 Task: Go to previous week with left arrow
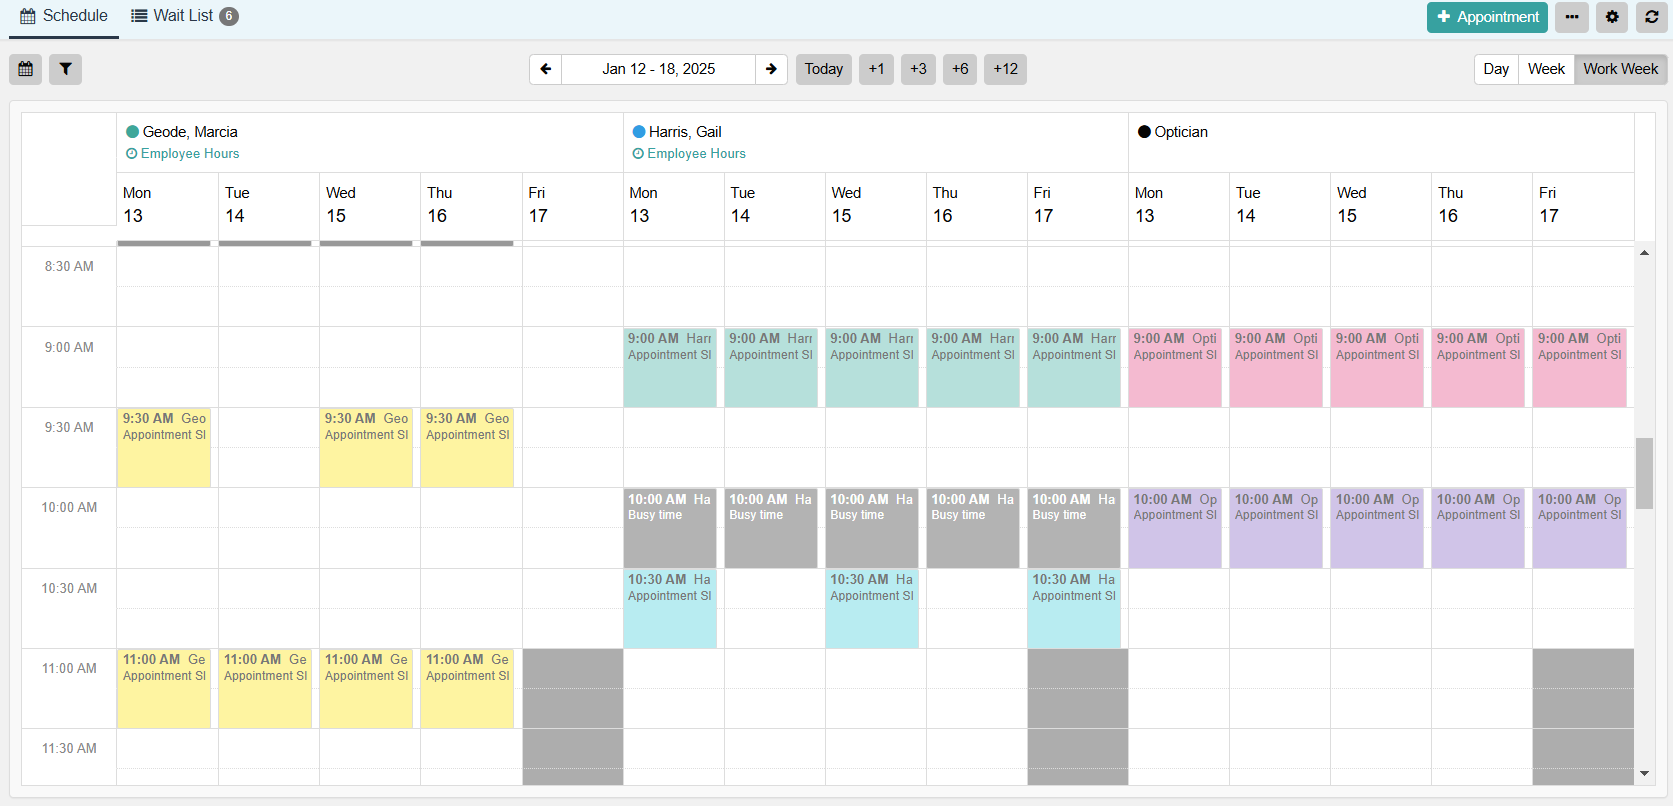pyautogui.click(x=545, y=69)
